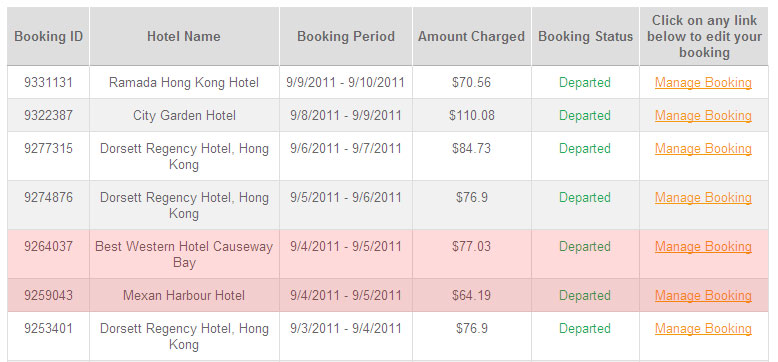This screenshot has height=362, width=778.
Task: Open Manage Booking for Mexan Harbour Hotel
Action: [x=703, y=296]
